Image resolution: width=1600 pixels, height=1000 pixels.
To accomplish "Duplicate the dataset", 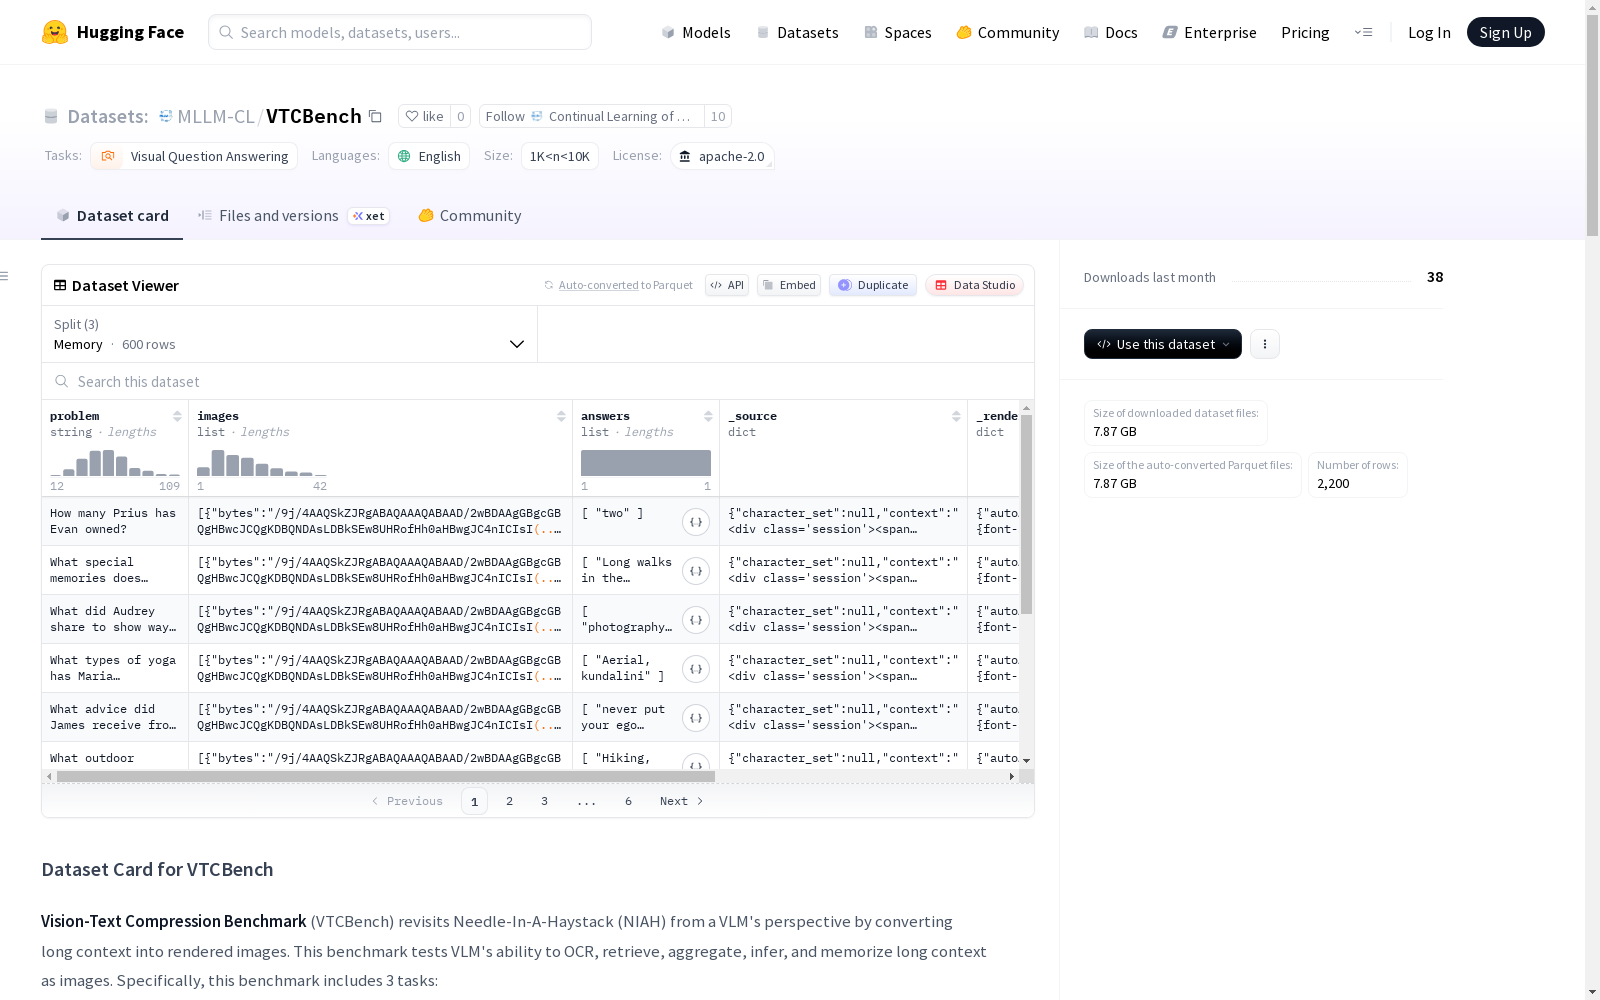I will click(x=873, y=285).
